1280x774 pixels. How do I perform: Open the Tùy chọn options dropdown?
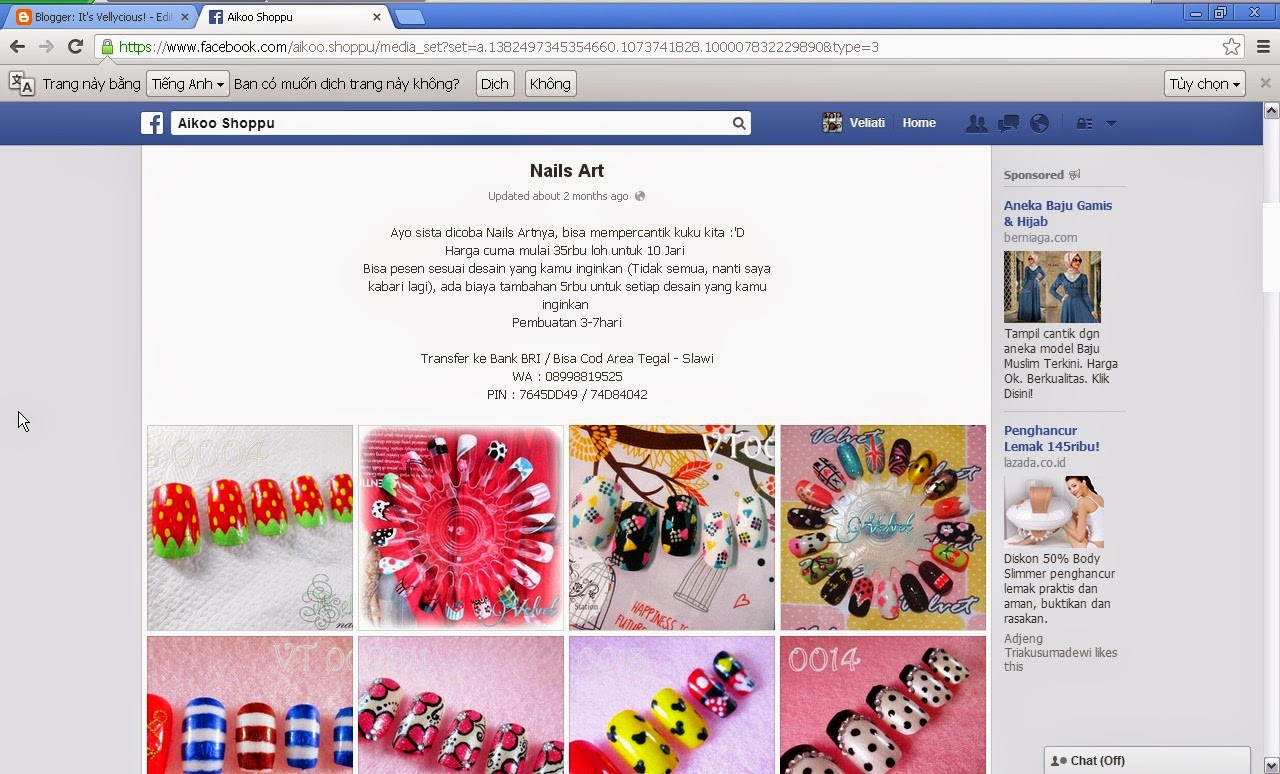pos(1205,84)
